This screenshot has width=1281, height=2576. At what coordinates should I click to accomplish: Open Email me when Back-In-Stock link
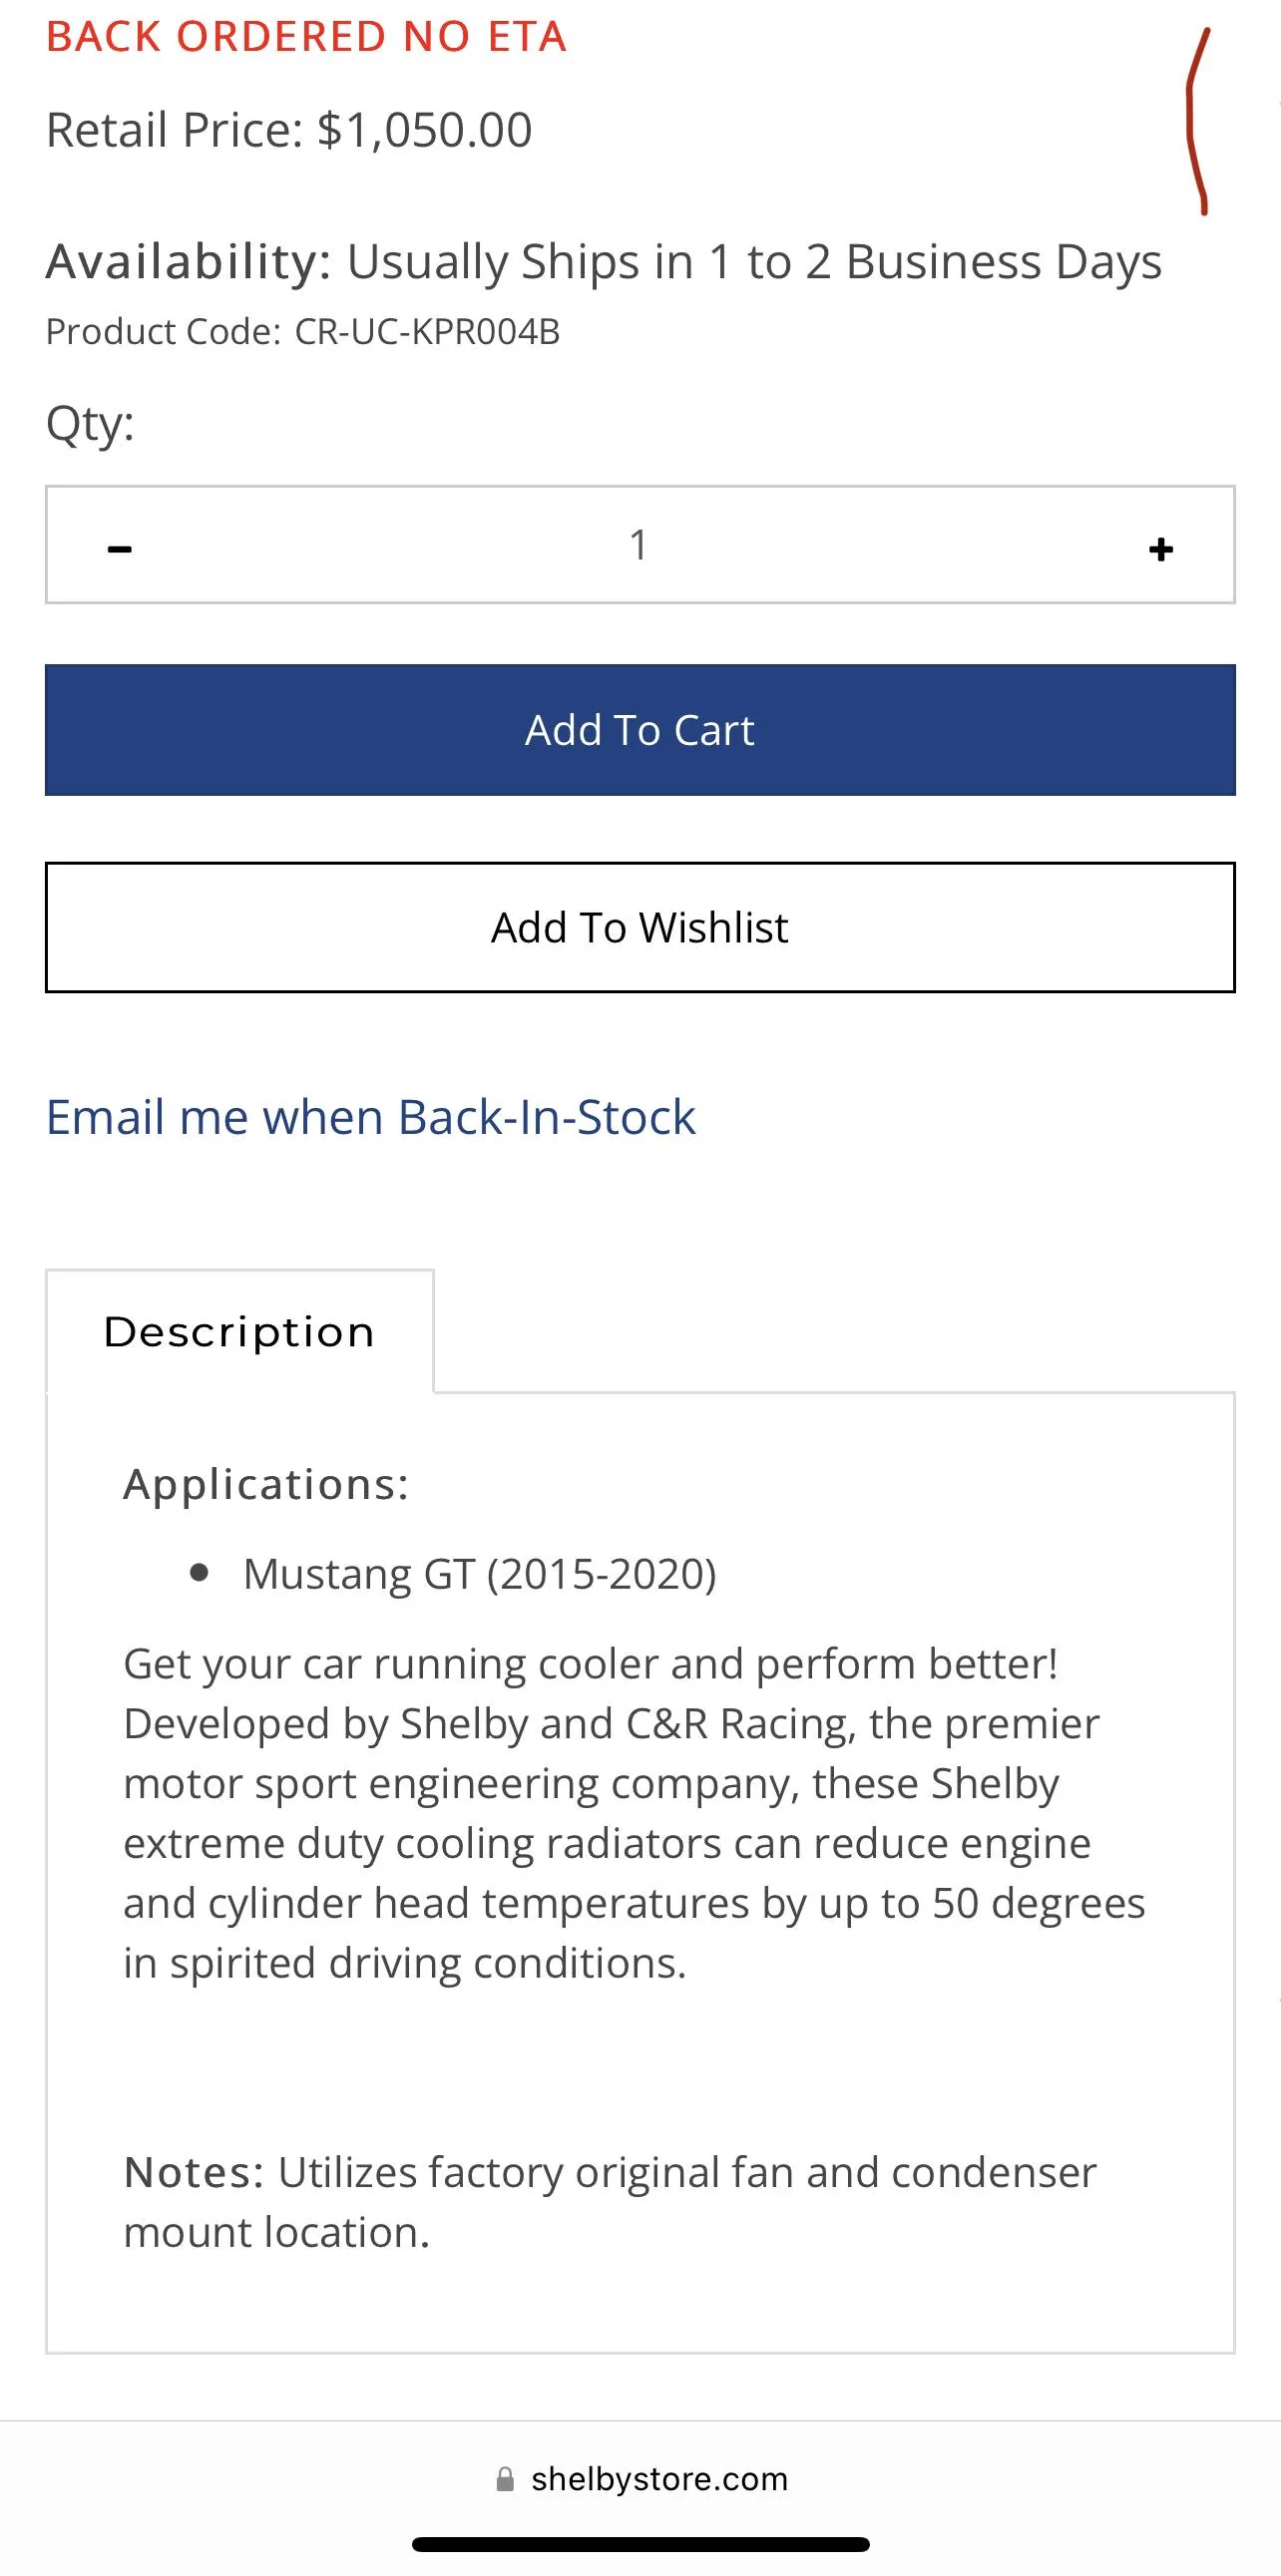(x=371, y=1117)
